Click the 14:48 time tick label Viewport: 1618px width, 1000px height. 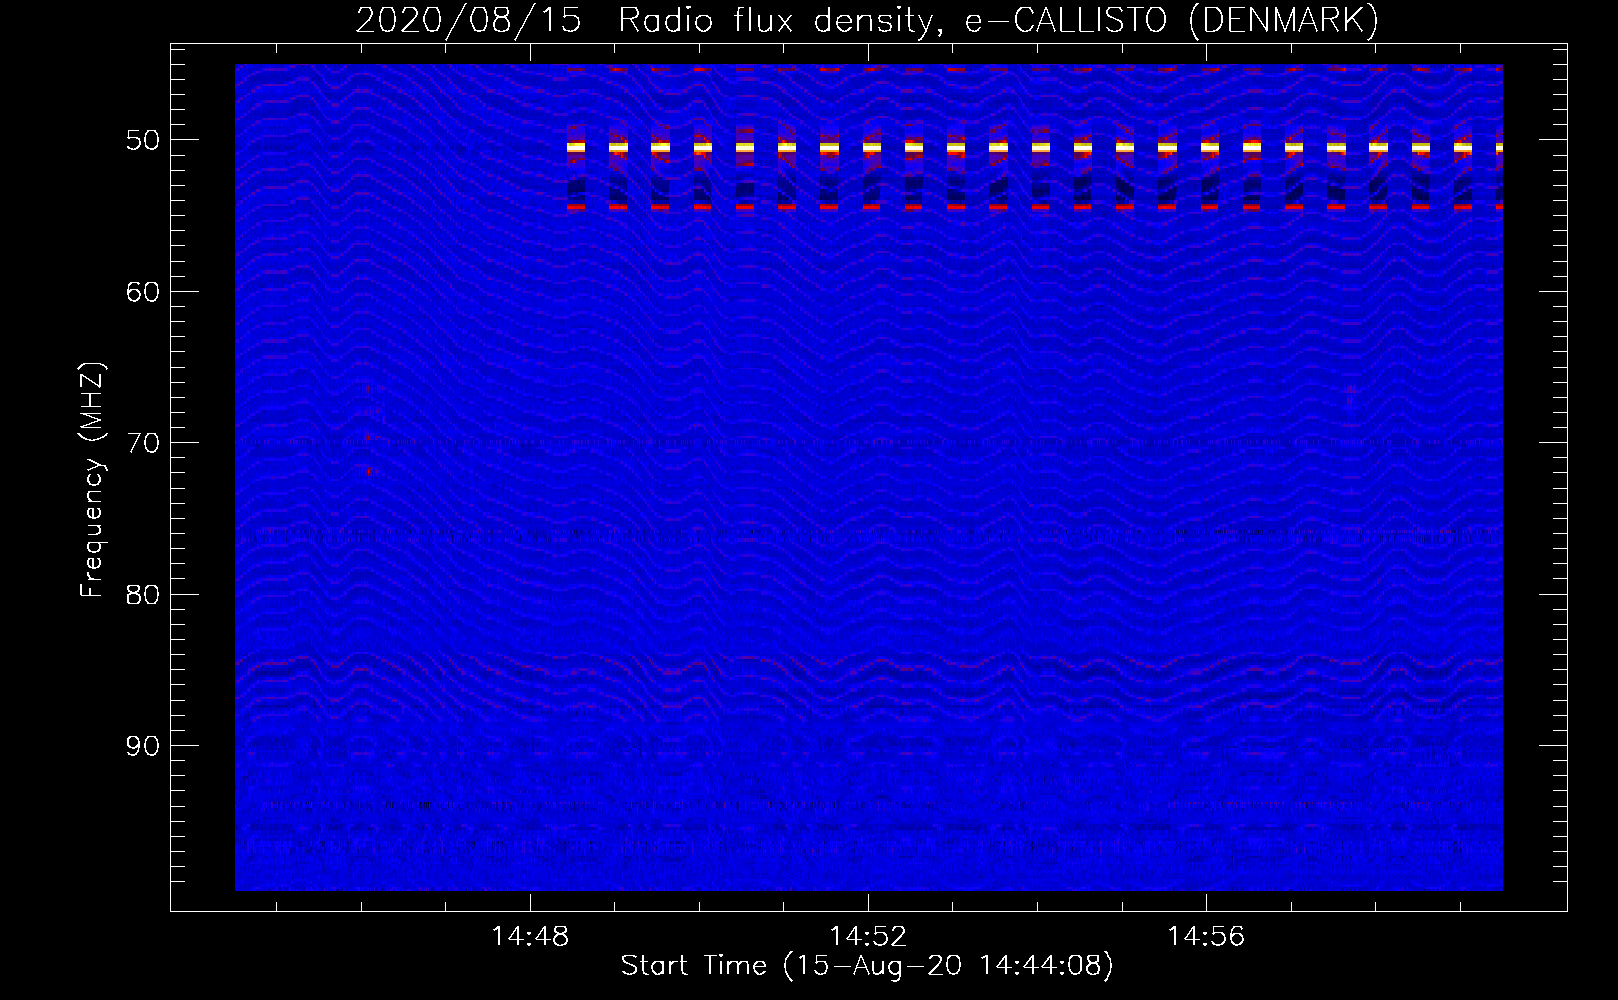tap(530, 937)
